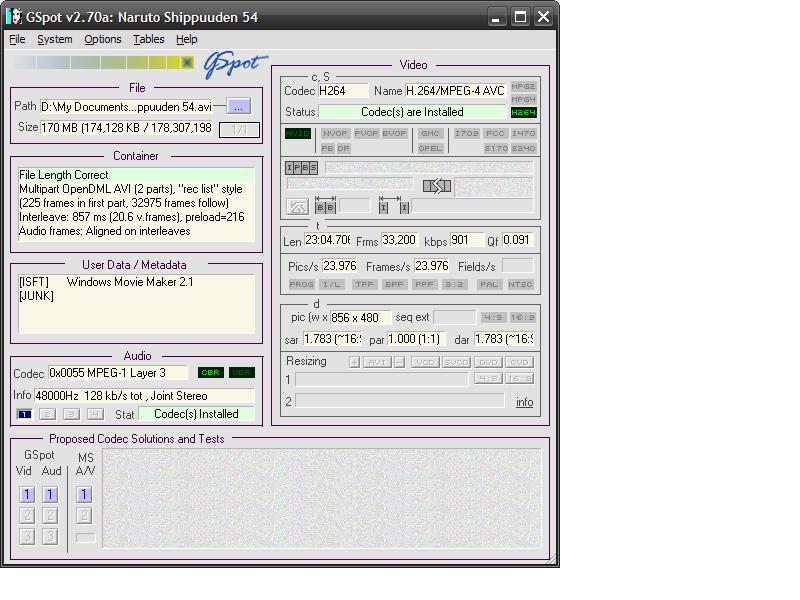This screenshot has width=800, height=600.
Task: Click the PROG scan indicator
Action: tap(301, 284)
